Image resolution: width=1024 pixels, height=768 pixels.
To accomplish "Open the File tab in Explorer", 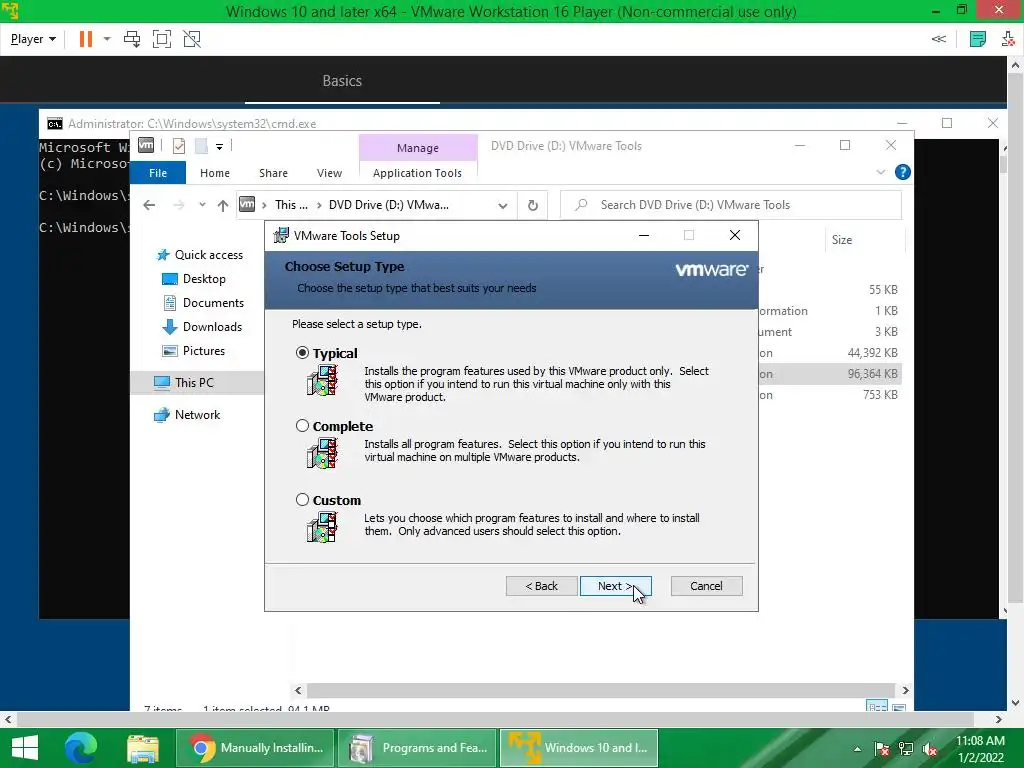I will pyautogui.click(x=158, y=173).
